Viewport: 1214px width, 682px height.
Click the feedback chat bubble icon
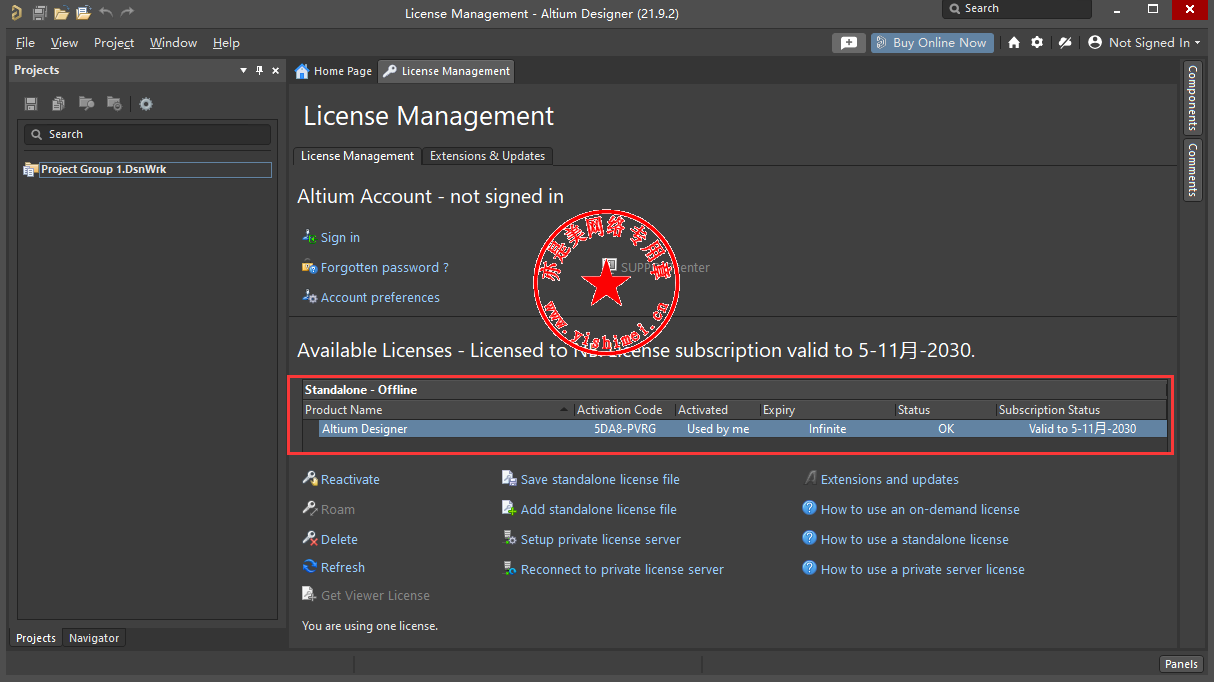[x=848, y=43]
